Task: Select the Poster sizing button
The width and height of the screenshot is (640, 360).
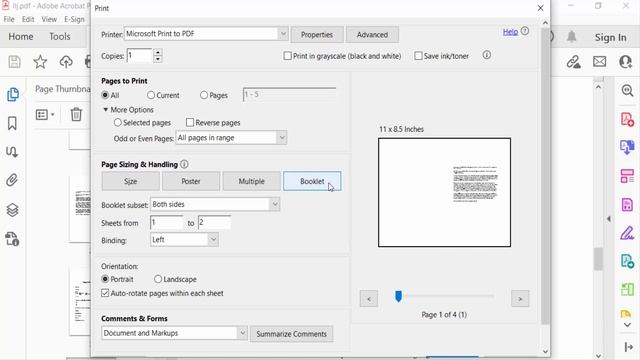Action: pos(191,181)
